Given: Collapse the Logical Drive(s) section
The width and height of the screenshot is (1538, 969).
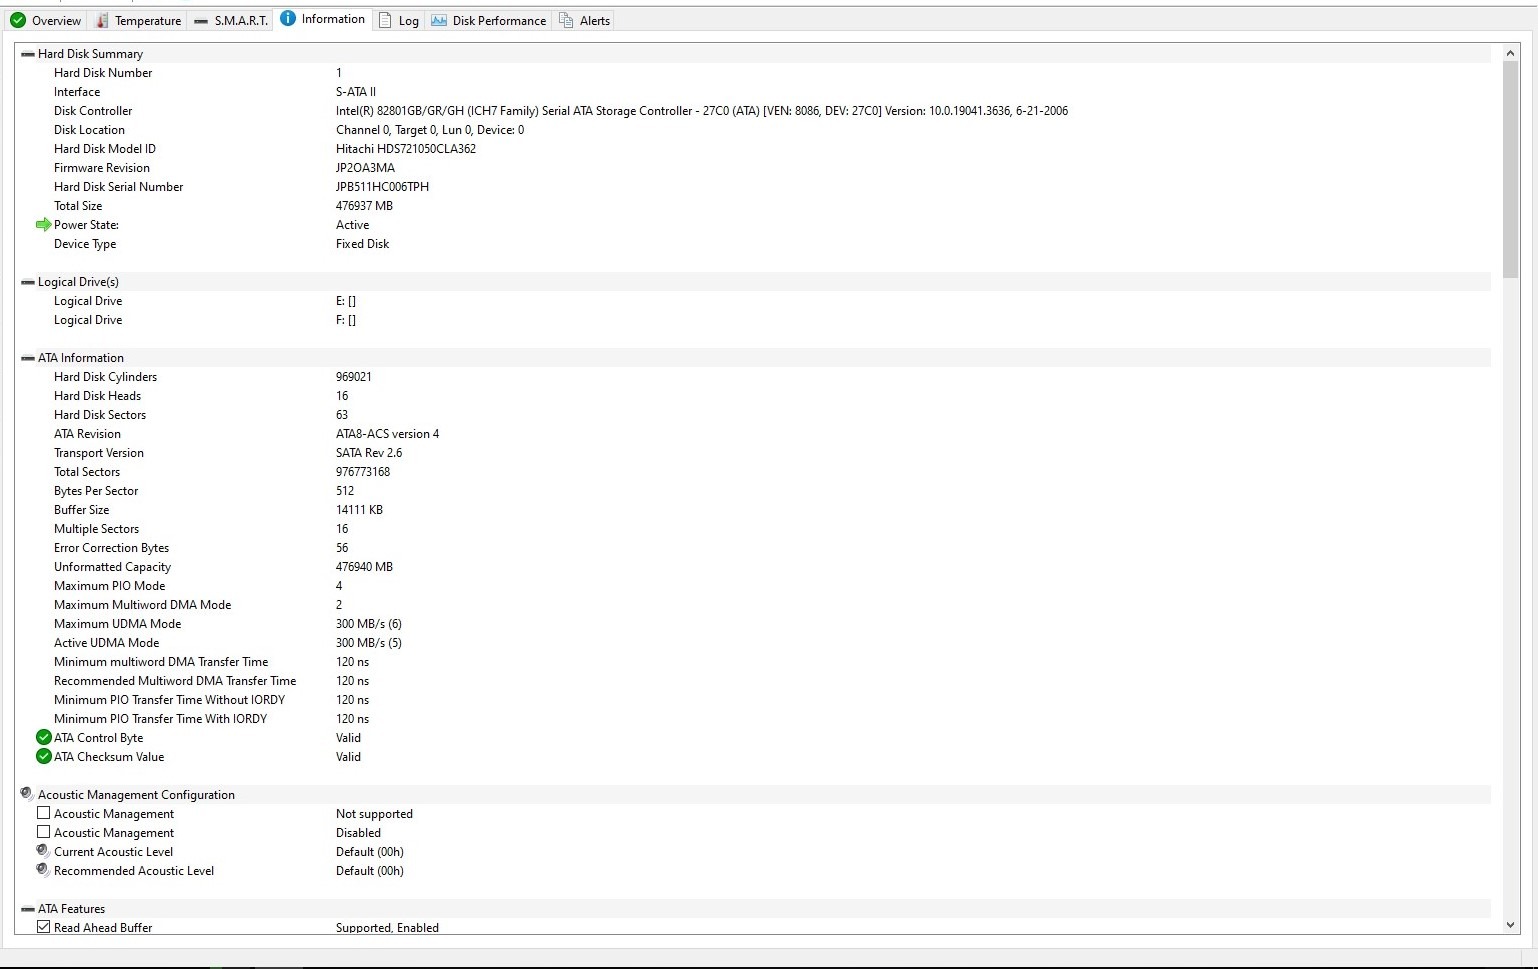Looking at the screenshot, I should (x=28, y=282).
